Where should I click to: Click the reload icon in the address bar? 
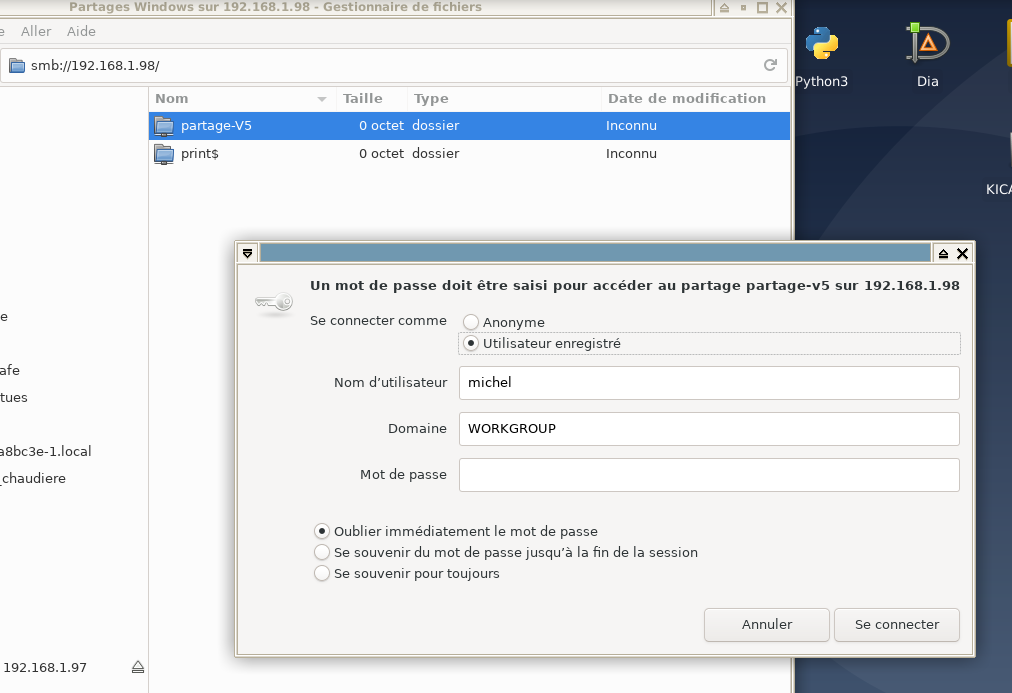tap(770, 65)
